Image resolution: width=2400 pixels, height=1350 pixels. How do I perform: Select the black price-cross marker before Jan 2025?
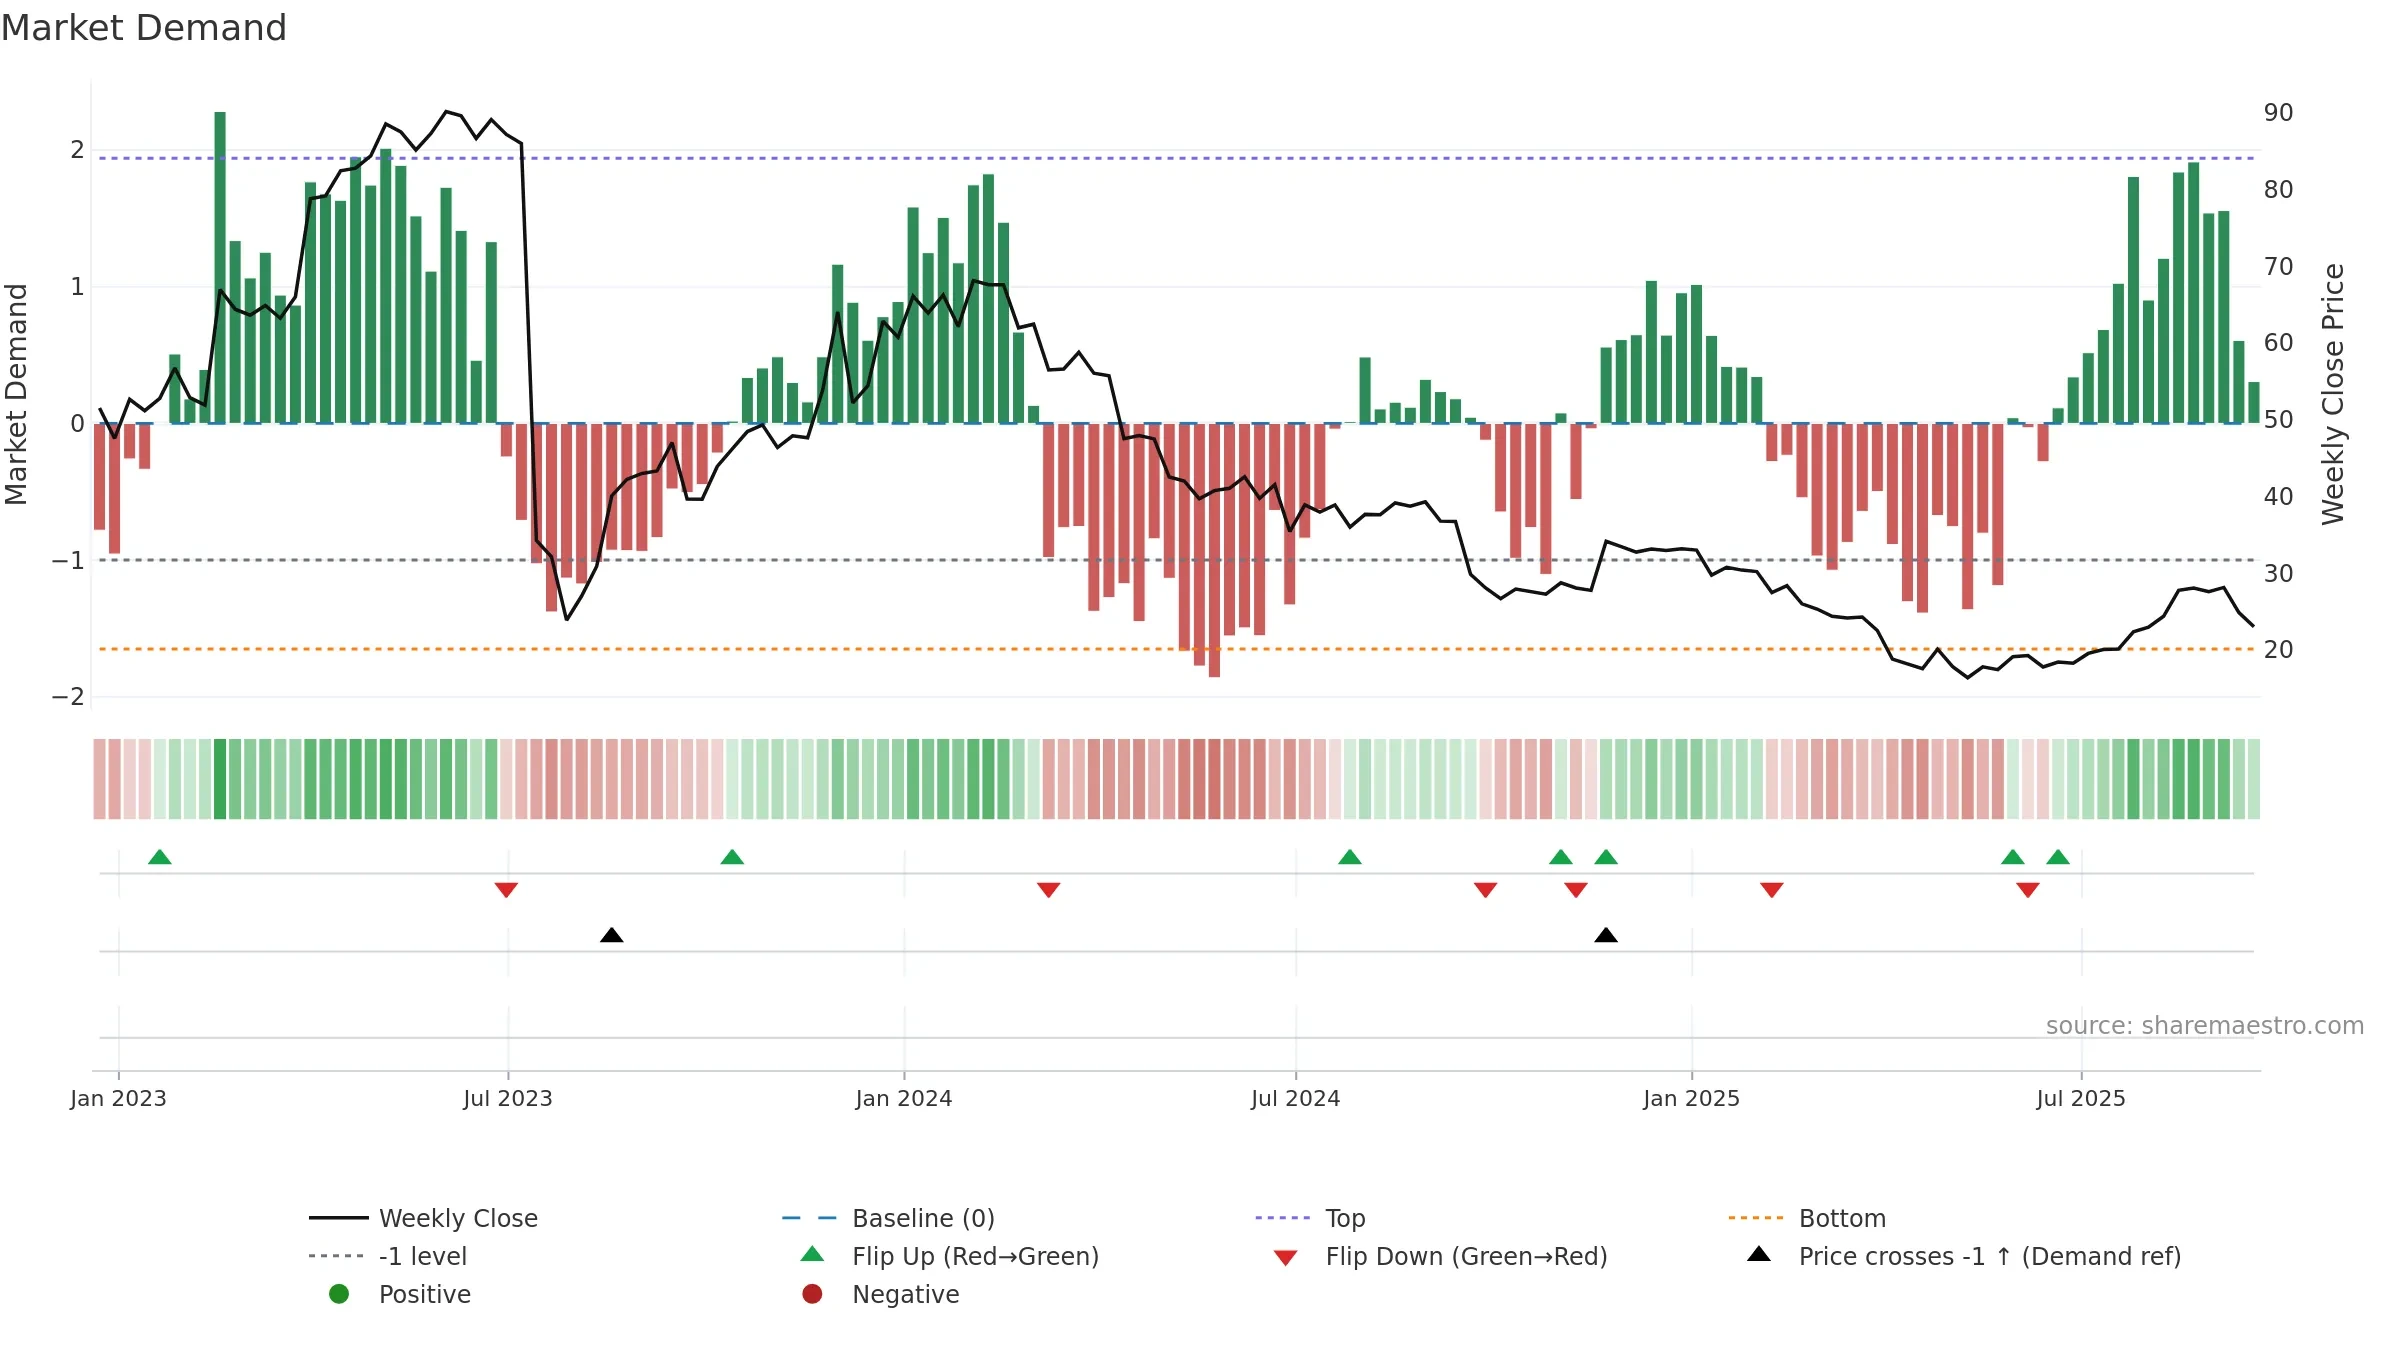pyautogui.click(x=1606, y=935)
